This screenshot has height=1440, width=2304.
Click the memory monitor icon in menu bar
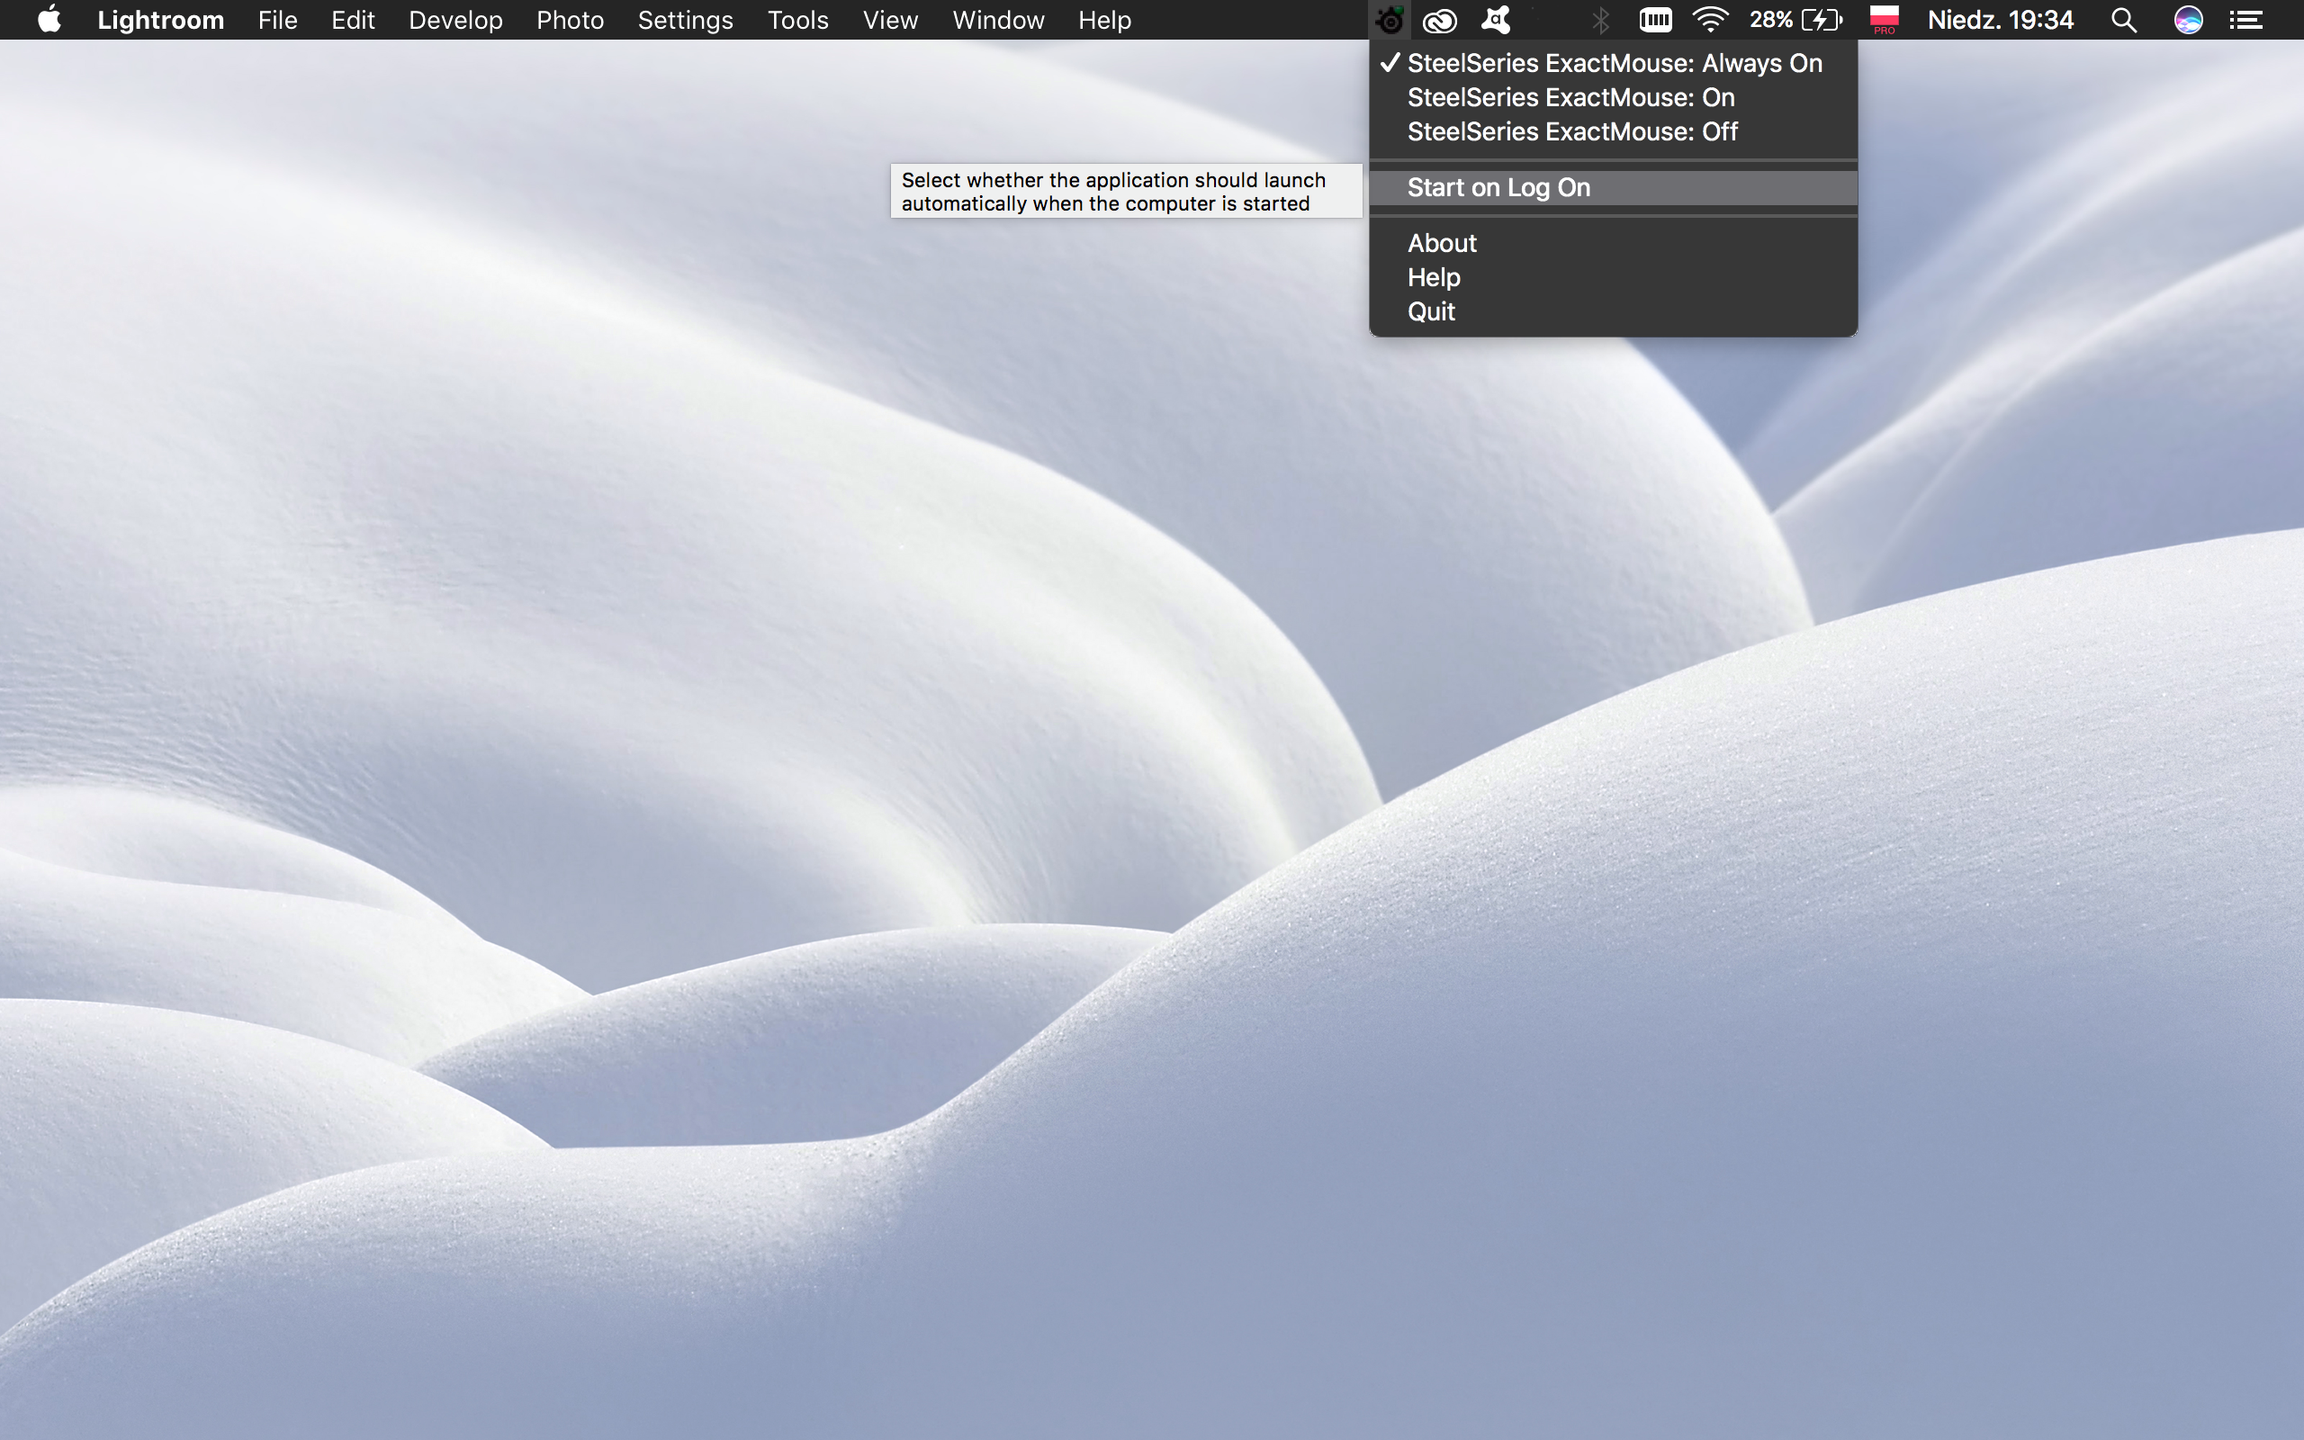tap(1655, 20)
